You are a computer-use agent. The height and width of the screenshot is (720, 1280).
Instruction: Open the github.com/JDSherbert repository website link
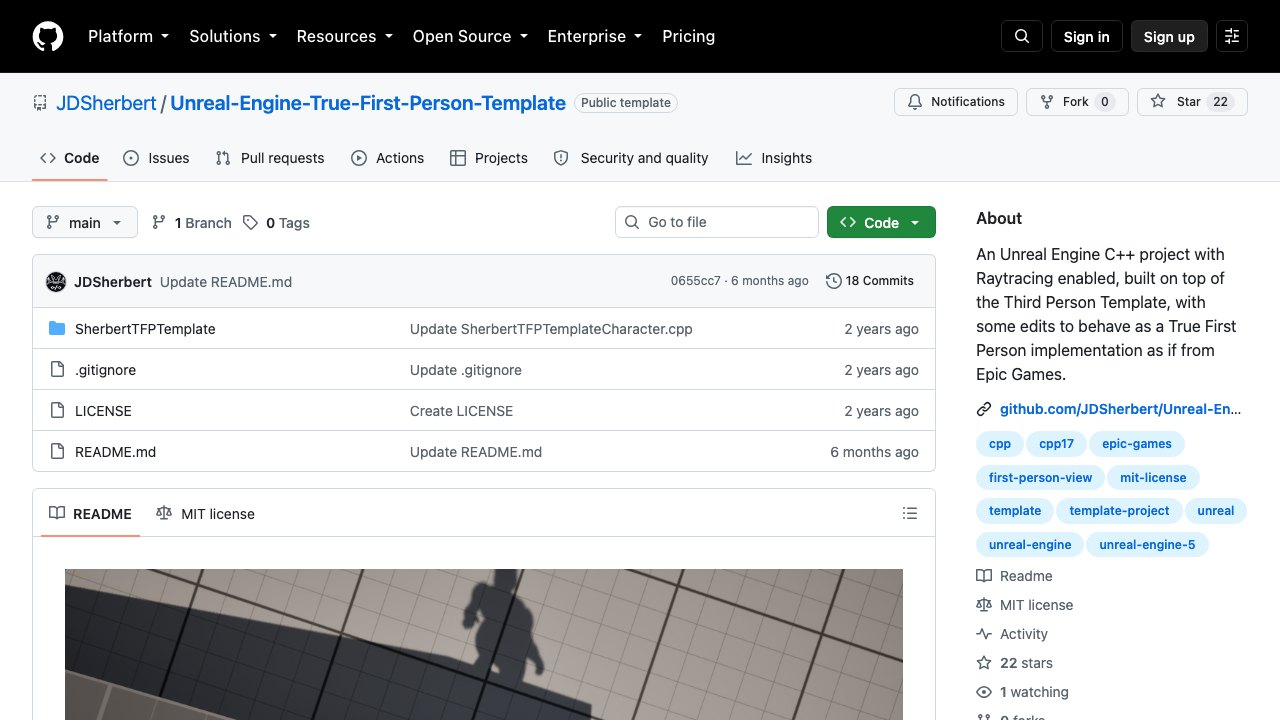point(1120,409)
